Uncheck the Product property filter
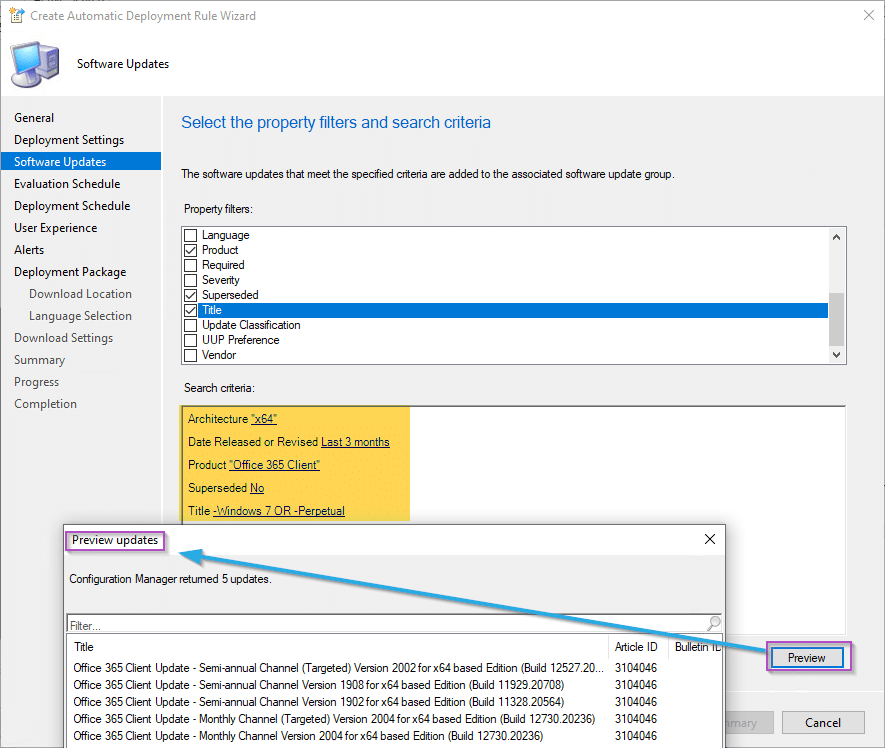This screenshot has width=885, height=748. click(190, 250)
